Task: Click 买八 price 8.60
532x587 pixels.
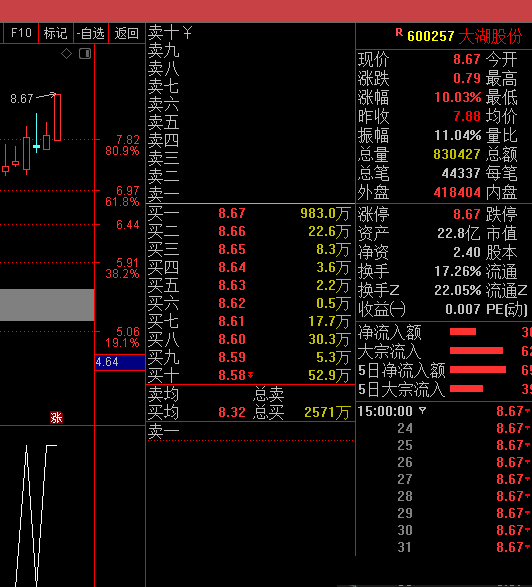Action: pyautogui.click(x=232, y=339)
